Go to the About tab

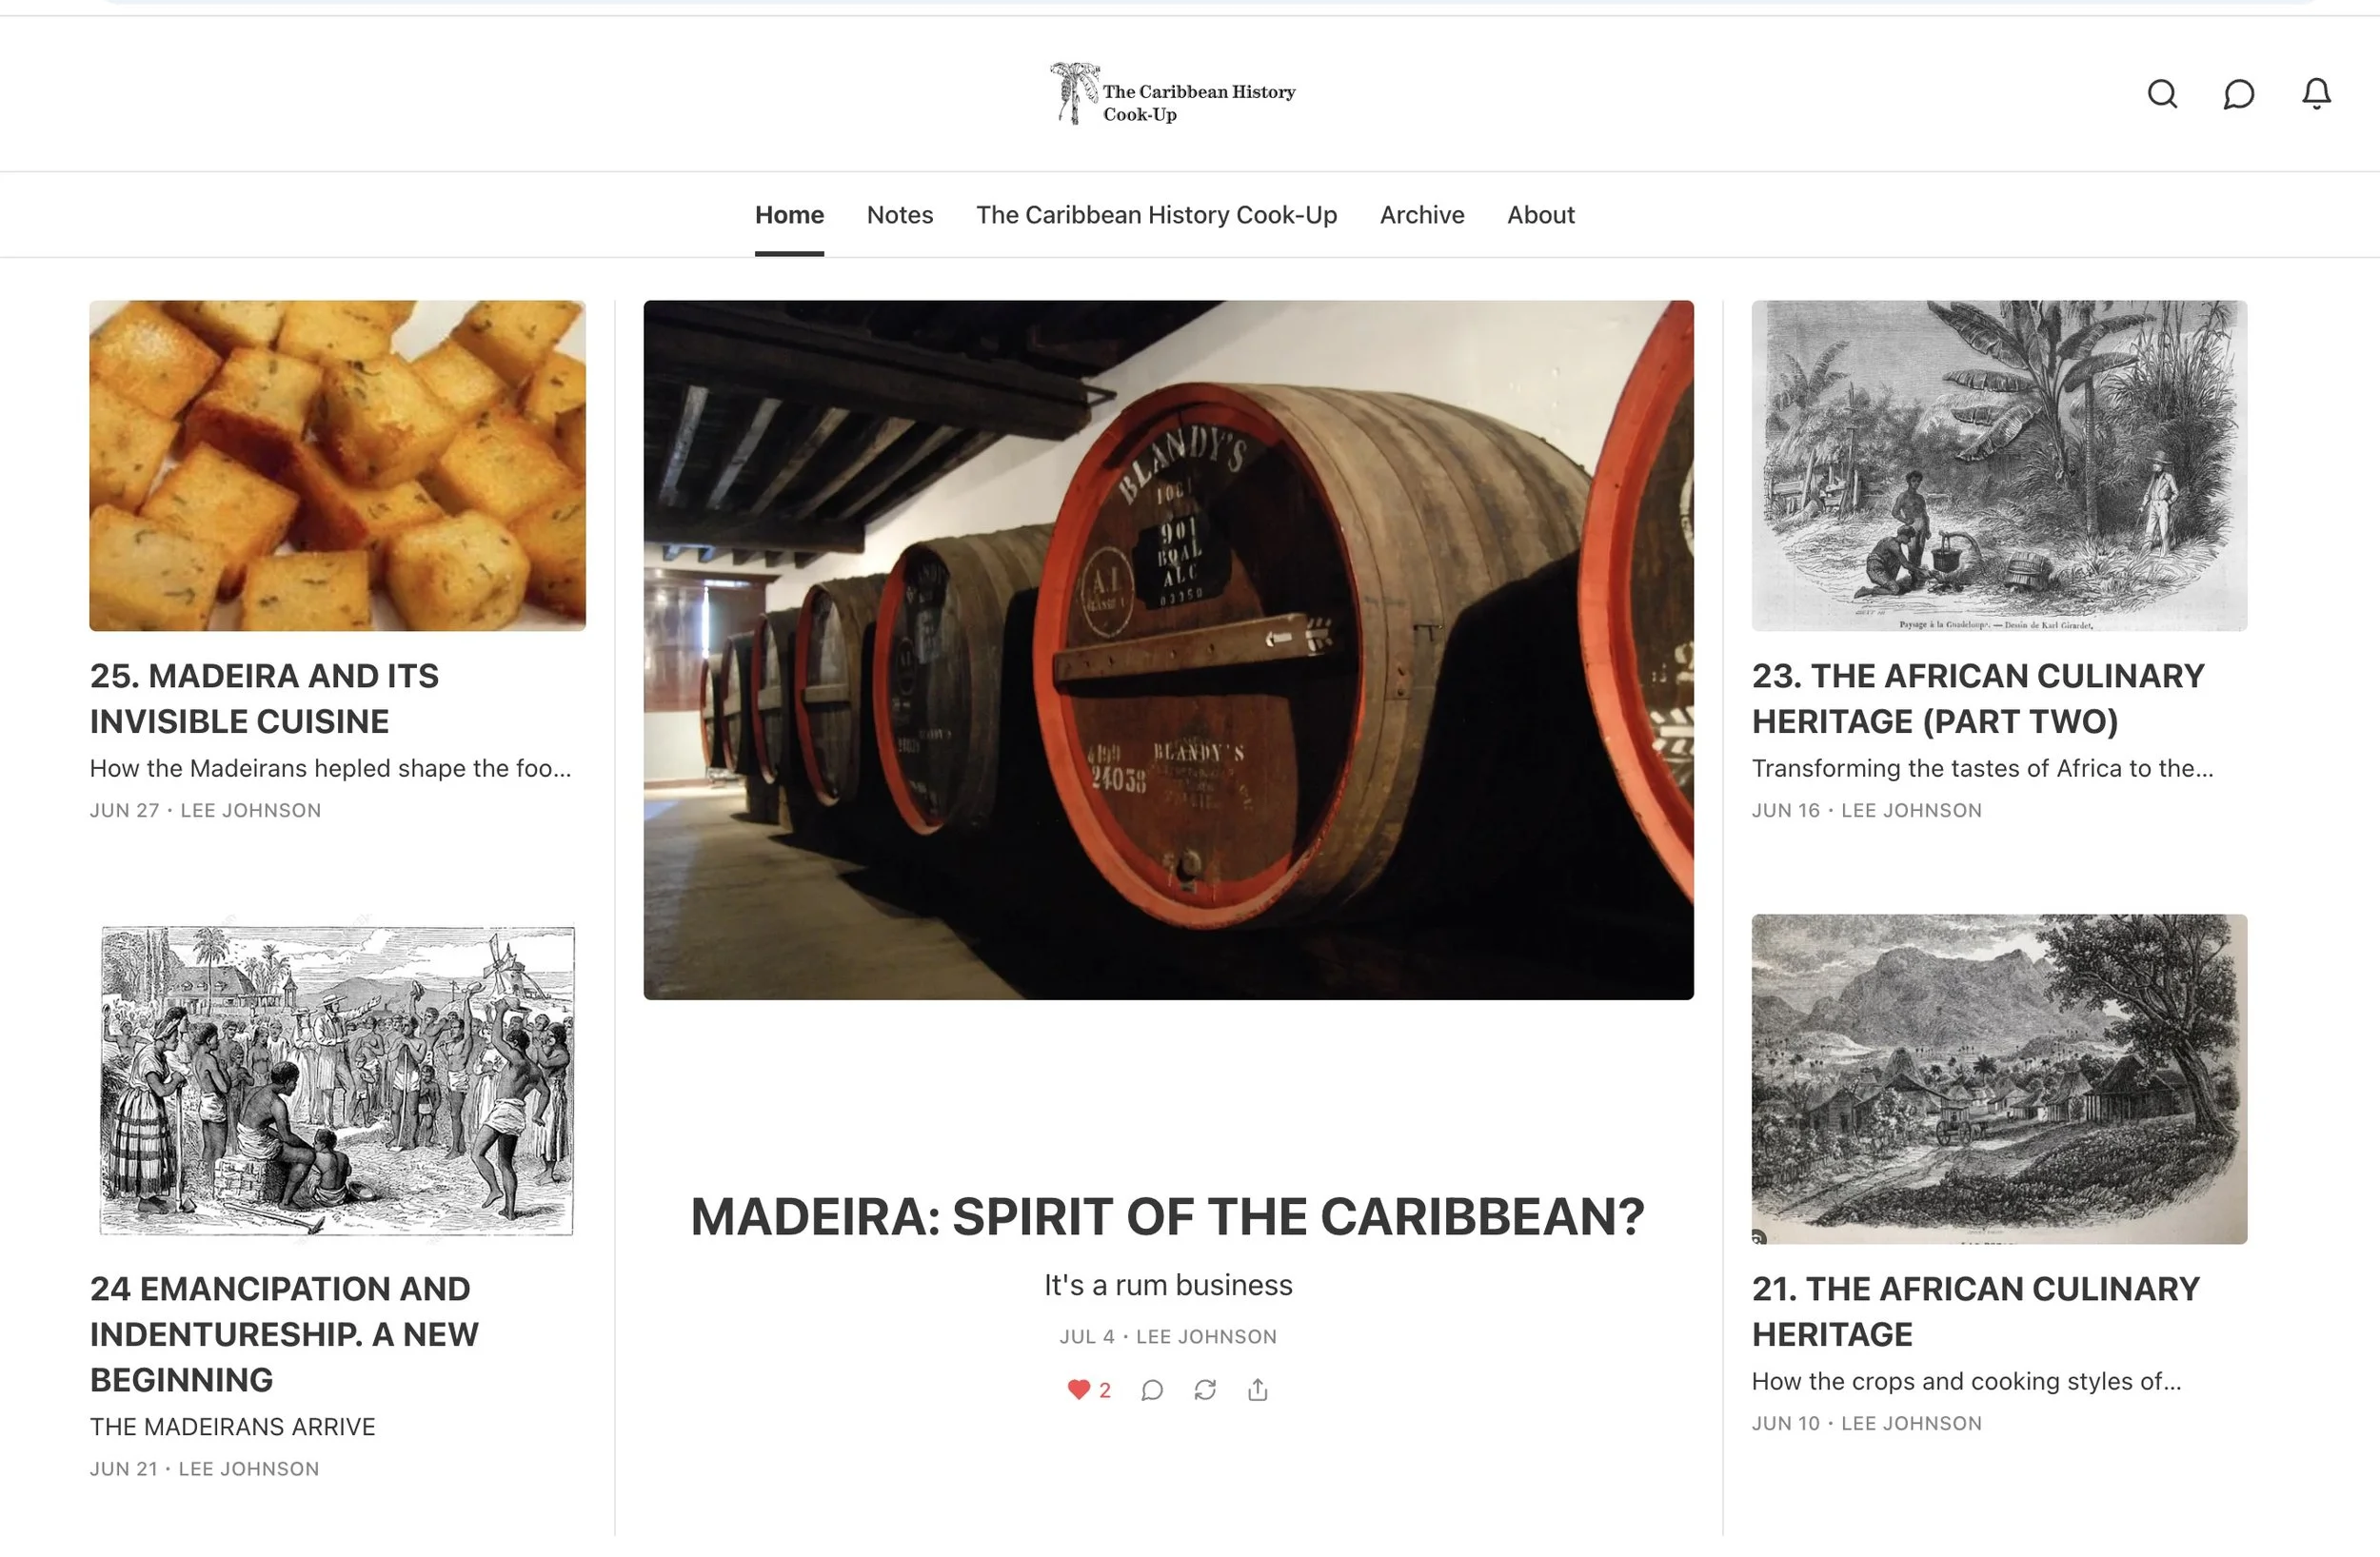pos(1540,215)
